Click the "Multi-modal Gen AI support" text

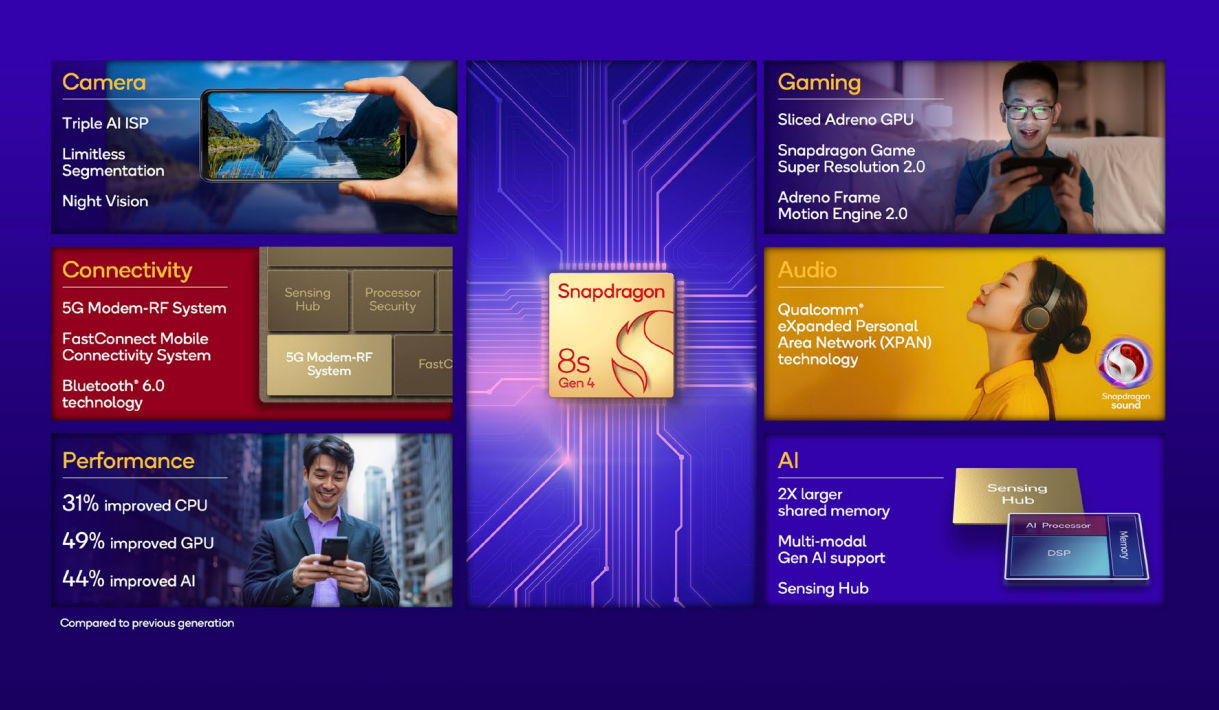832,549
